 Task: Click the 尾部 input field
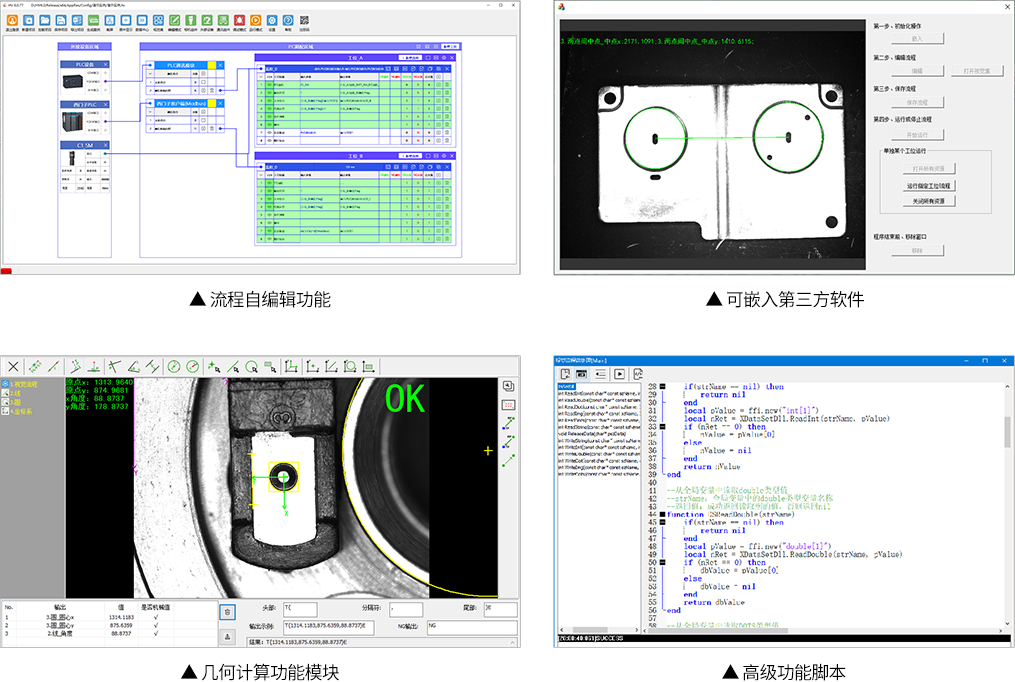point(500,608)
